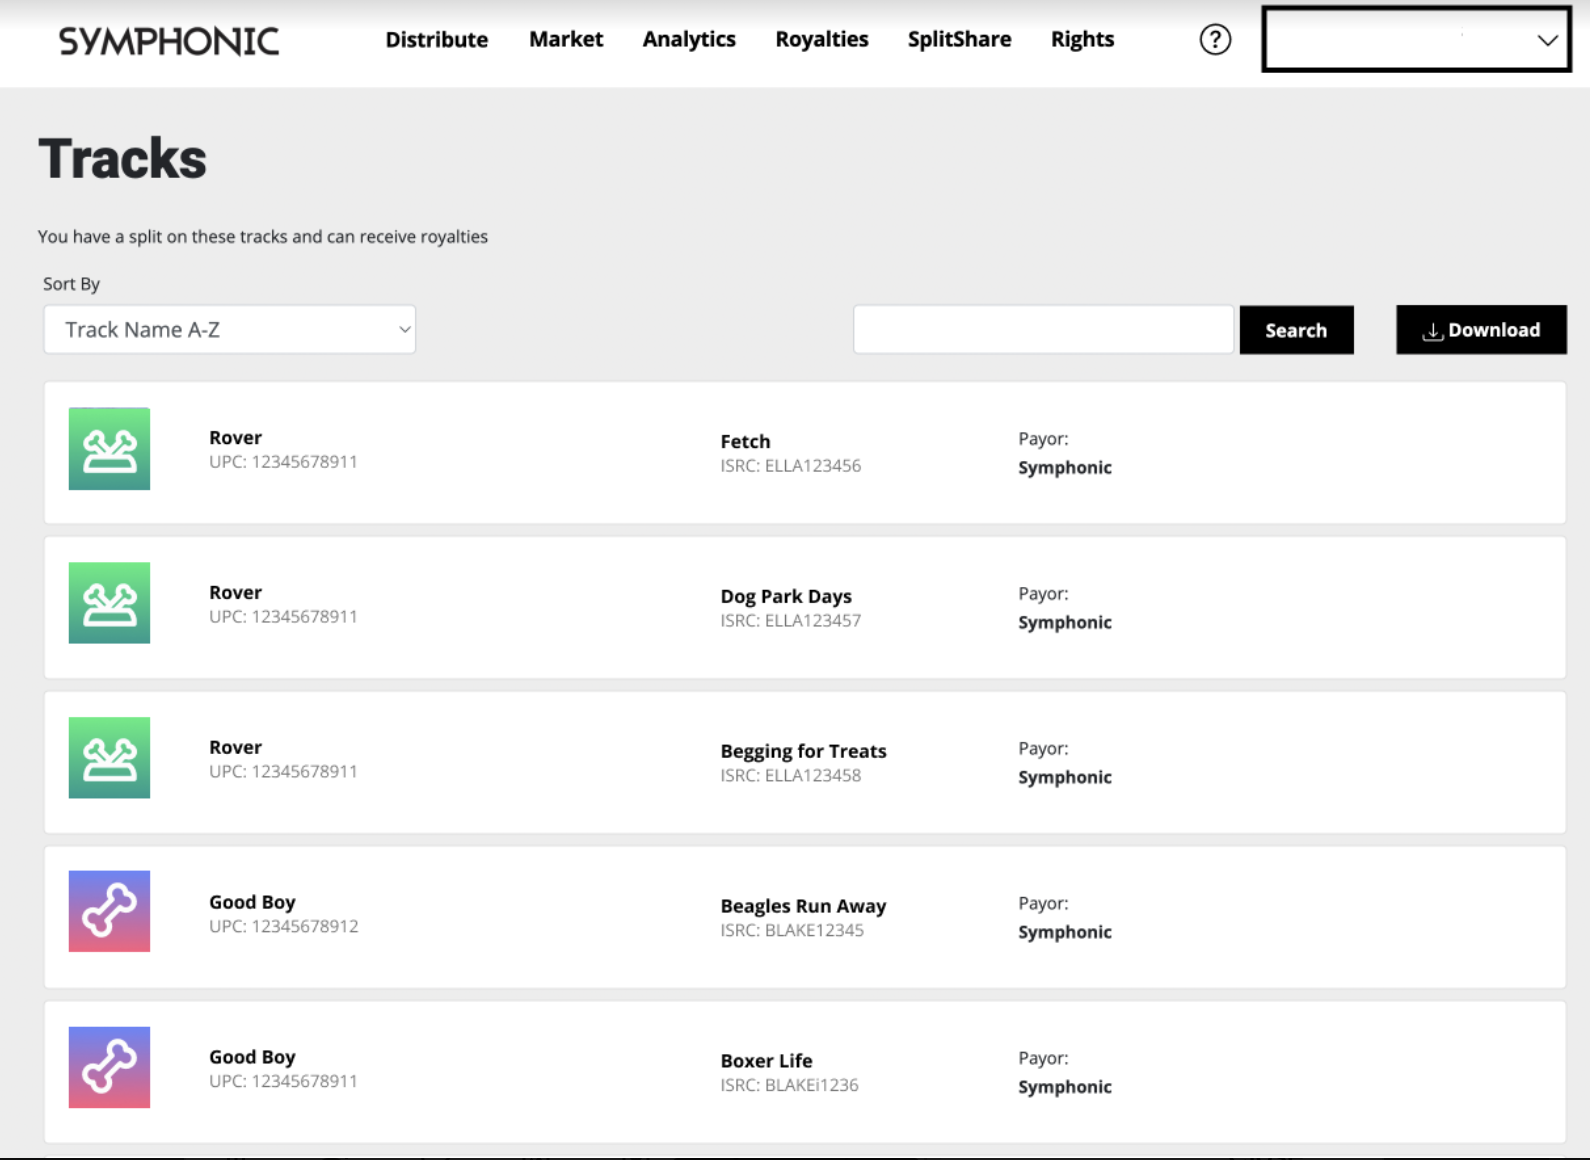Select the Dog Park Days track title

[786, 596]
